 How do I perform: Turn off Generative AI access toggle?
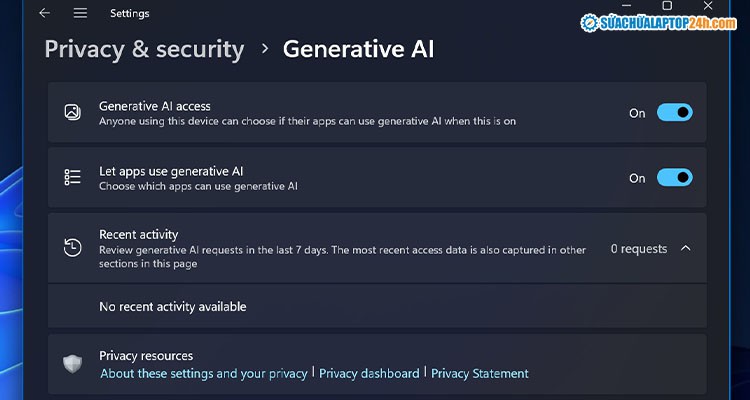674,113
